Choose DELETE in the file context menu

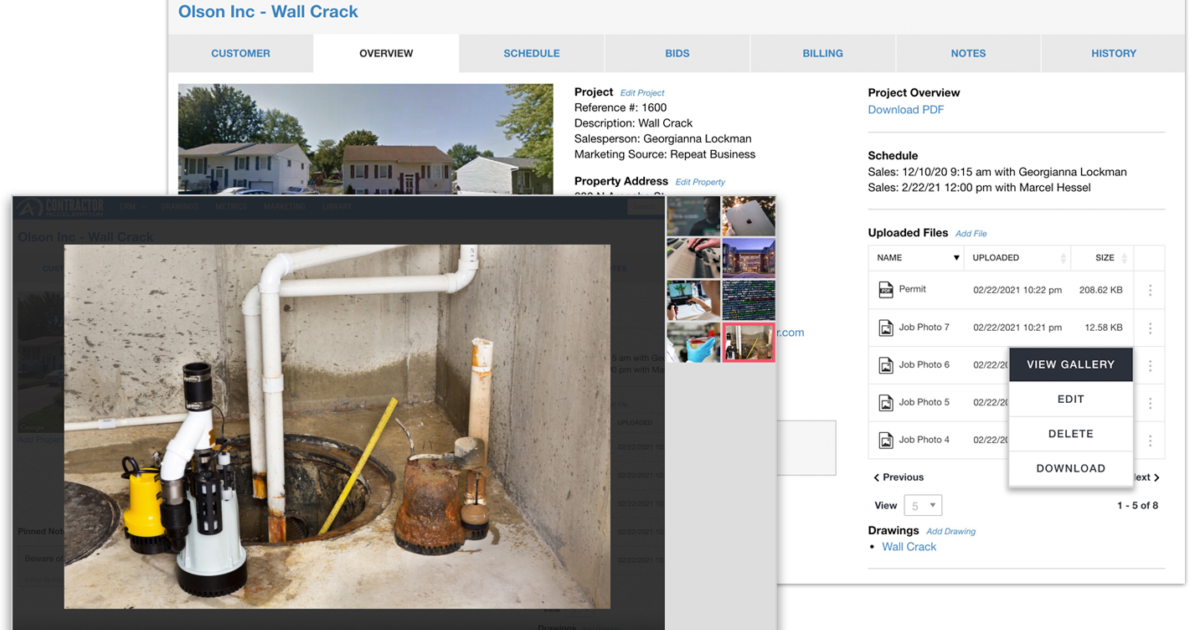point(1071,433)
